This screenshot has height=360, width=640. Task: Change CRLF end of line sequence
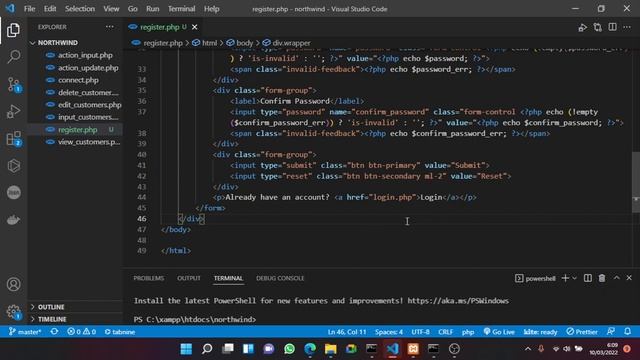pyautogui.click(x=445, y=332)
